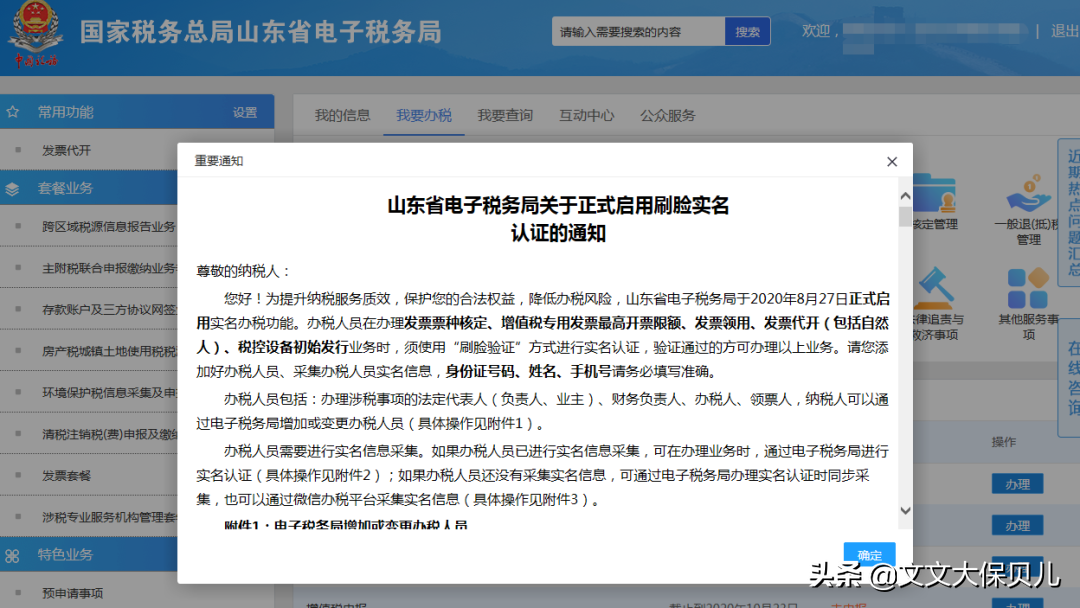Click the notice scrollbar down arrow
The image size is (1080, 608).
[905, 510]
